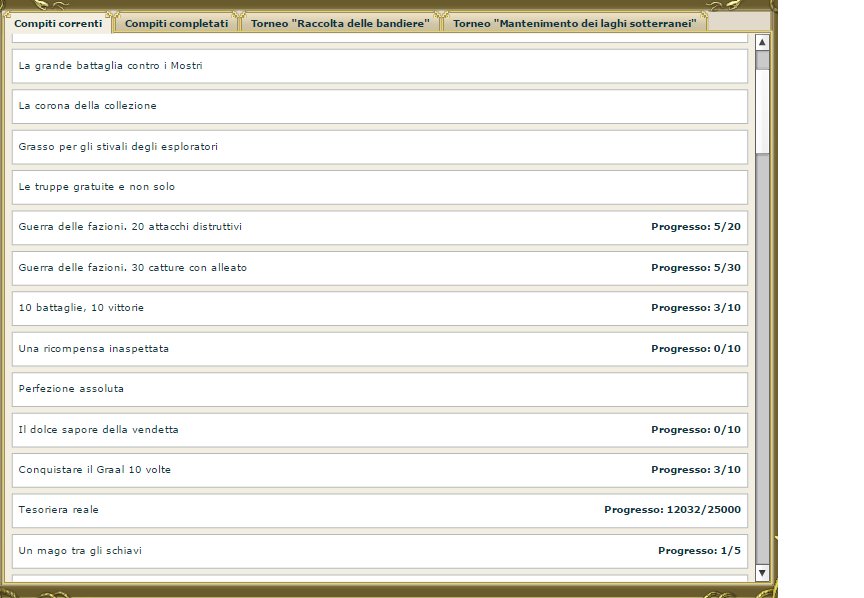Open "Il dolce sapore della vendetta" task

coord(379,430)
